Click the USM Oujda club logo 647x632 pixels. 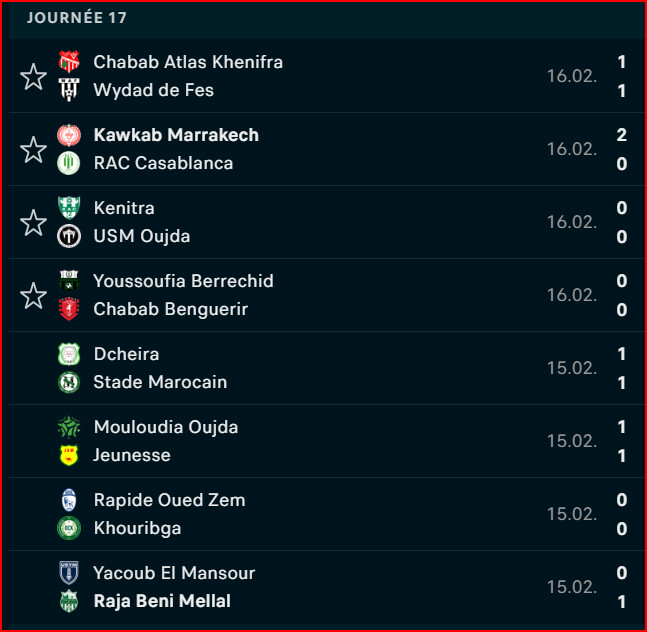(69, 237)
